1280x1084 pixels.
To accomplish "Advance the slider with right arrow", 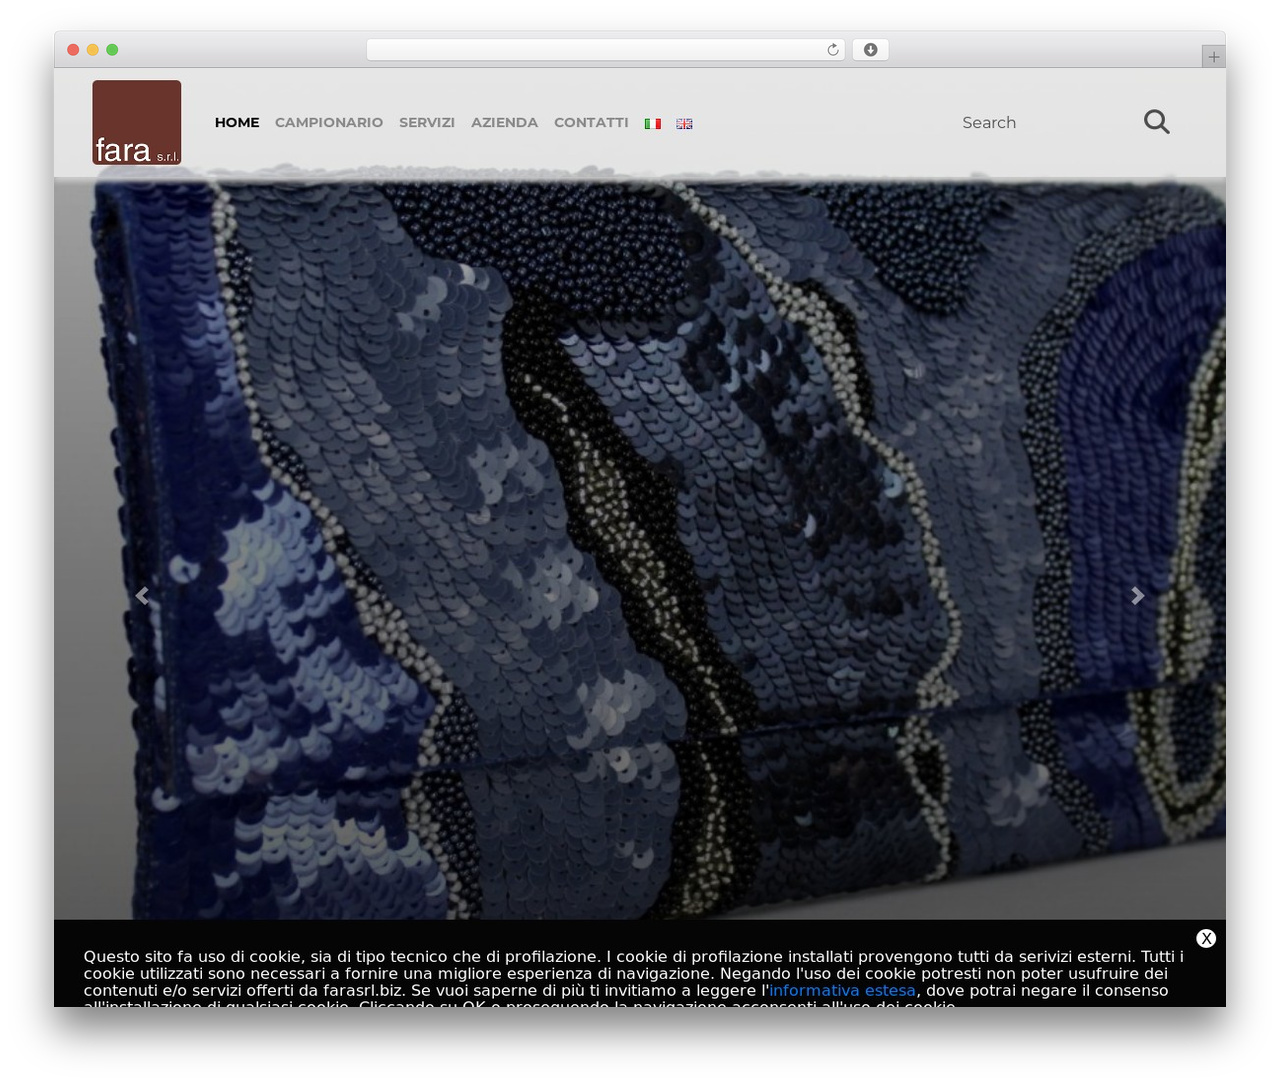I will (1137, 596).
